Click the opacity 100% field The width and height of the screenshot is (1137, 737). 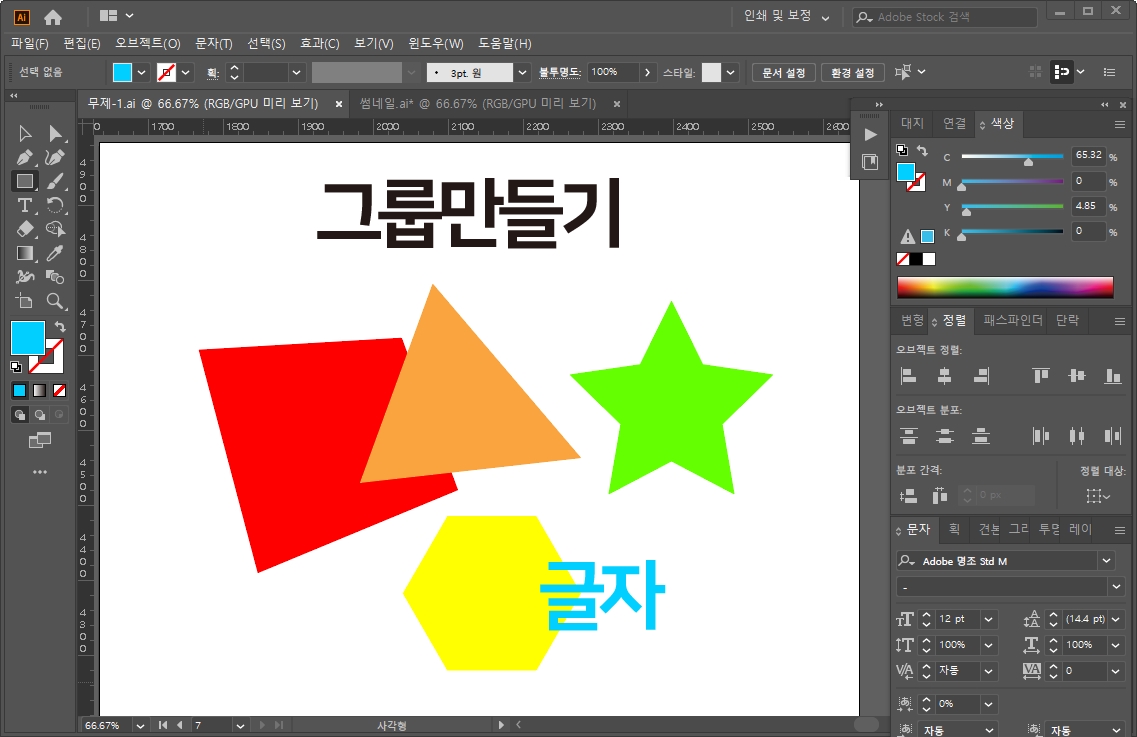click(x=613, y=73)
